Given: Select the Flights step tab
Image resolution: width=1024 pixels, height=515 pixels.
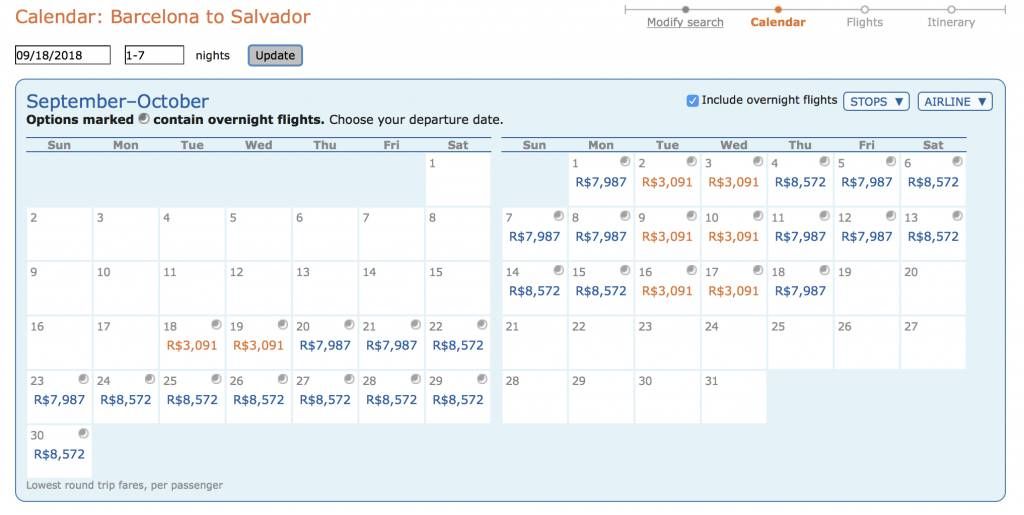Looking at the screenshot, I should click(864, 22).
